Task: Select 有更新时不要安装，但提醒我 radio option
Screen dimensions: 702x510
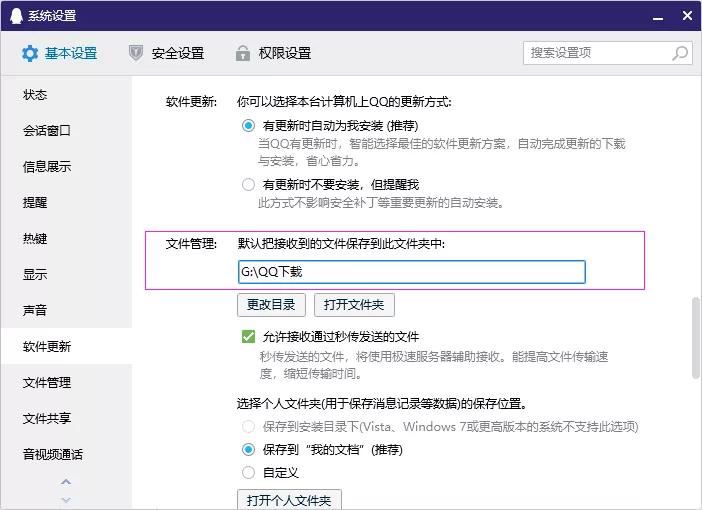Action: click(248, 184)
